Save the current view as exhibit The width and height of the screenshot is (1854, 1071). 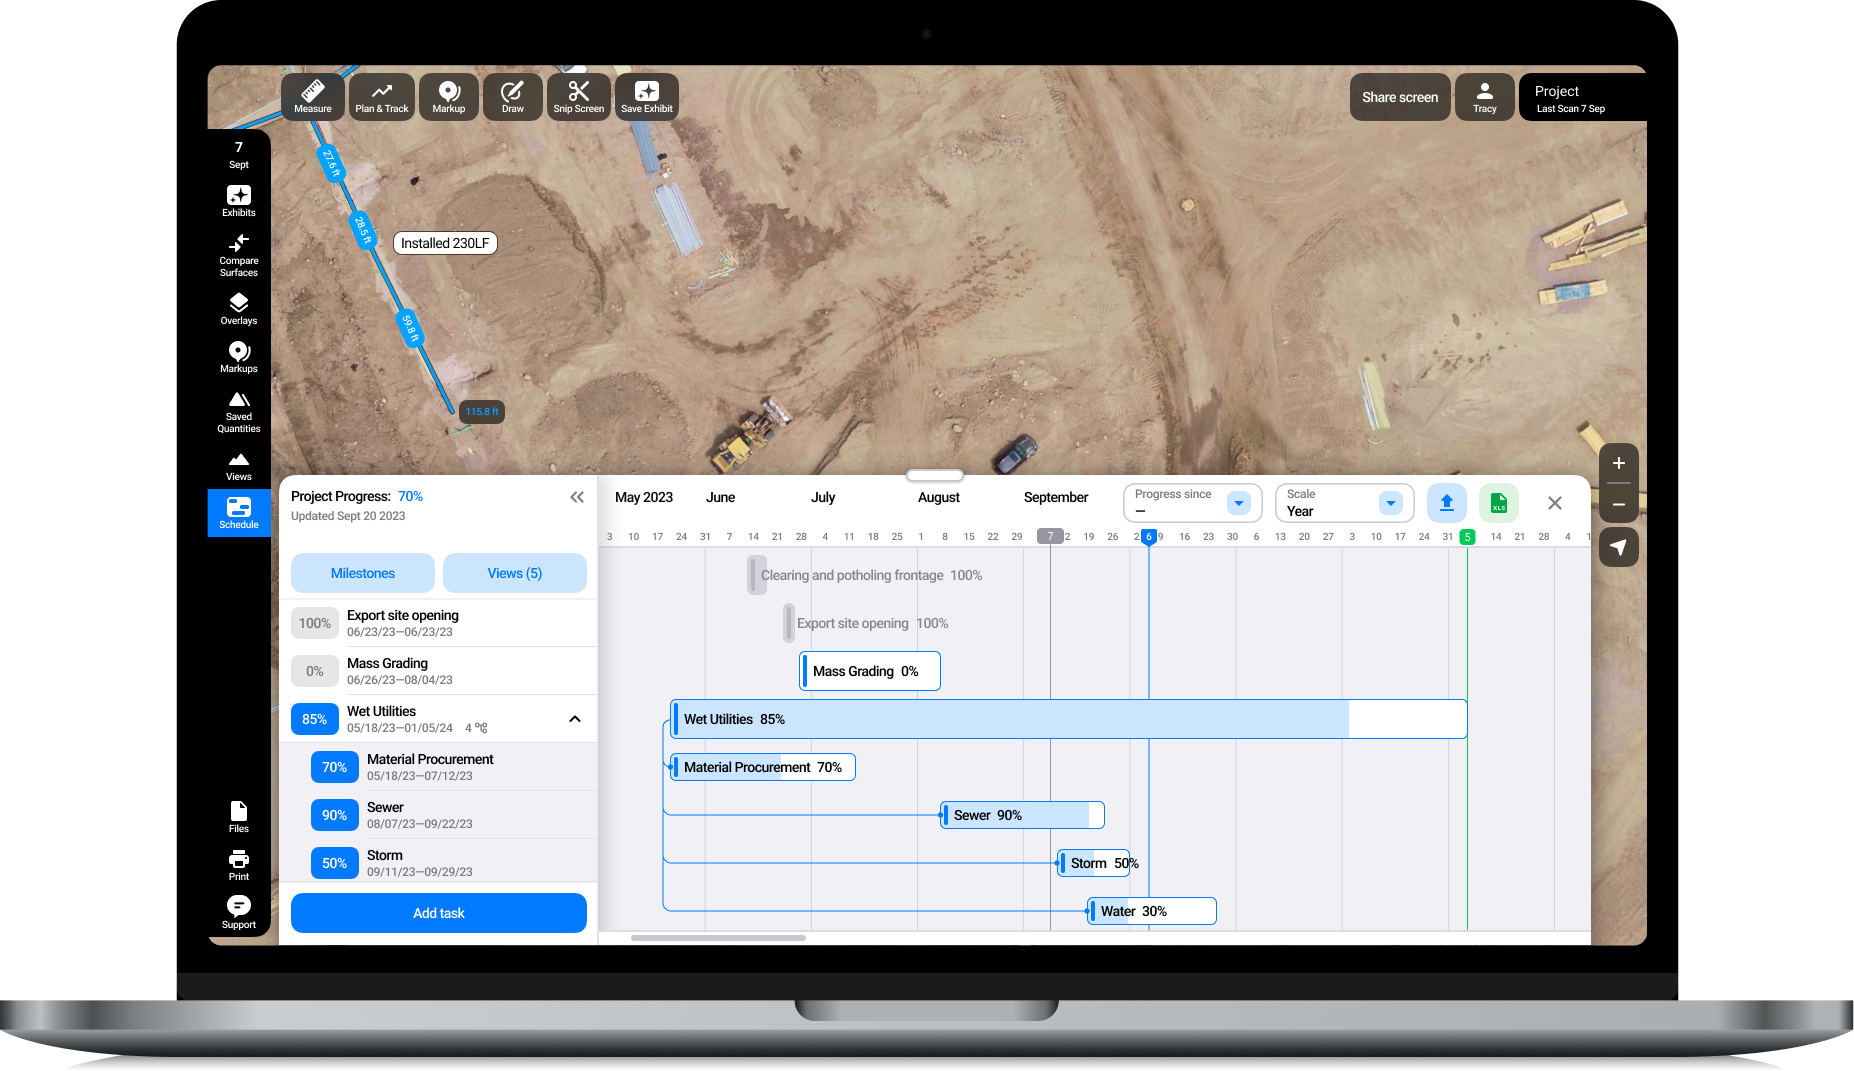[x=646, y=96]
